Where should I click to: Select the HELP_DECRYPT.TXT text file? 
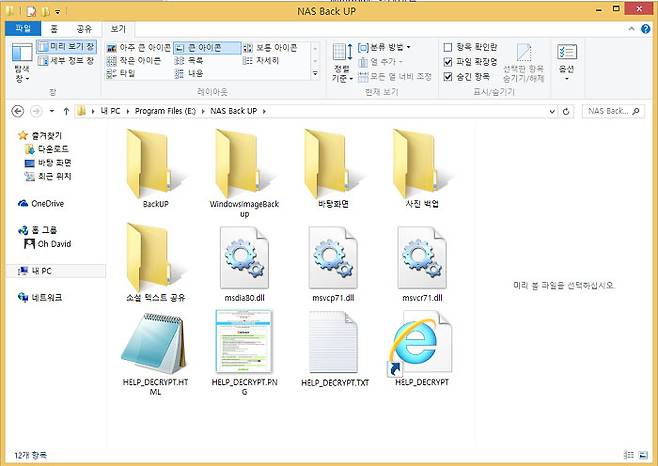point(333,343)
